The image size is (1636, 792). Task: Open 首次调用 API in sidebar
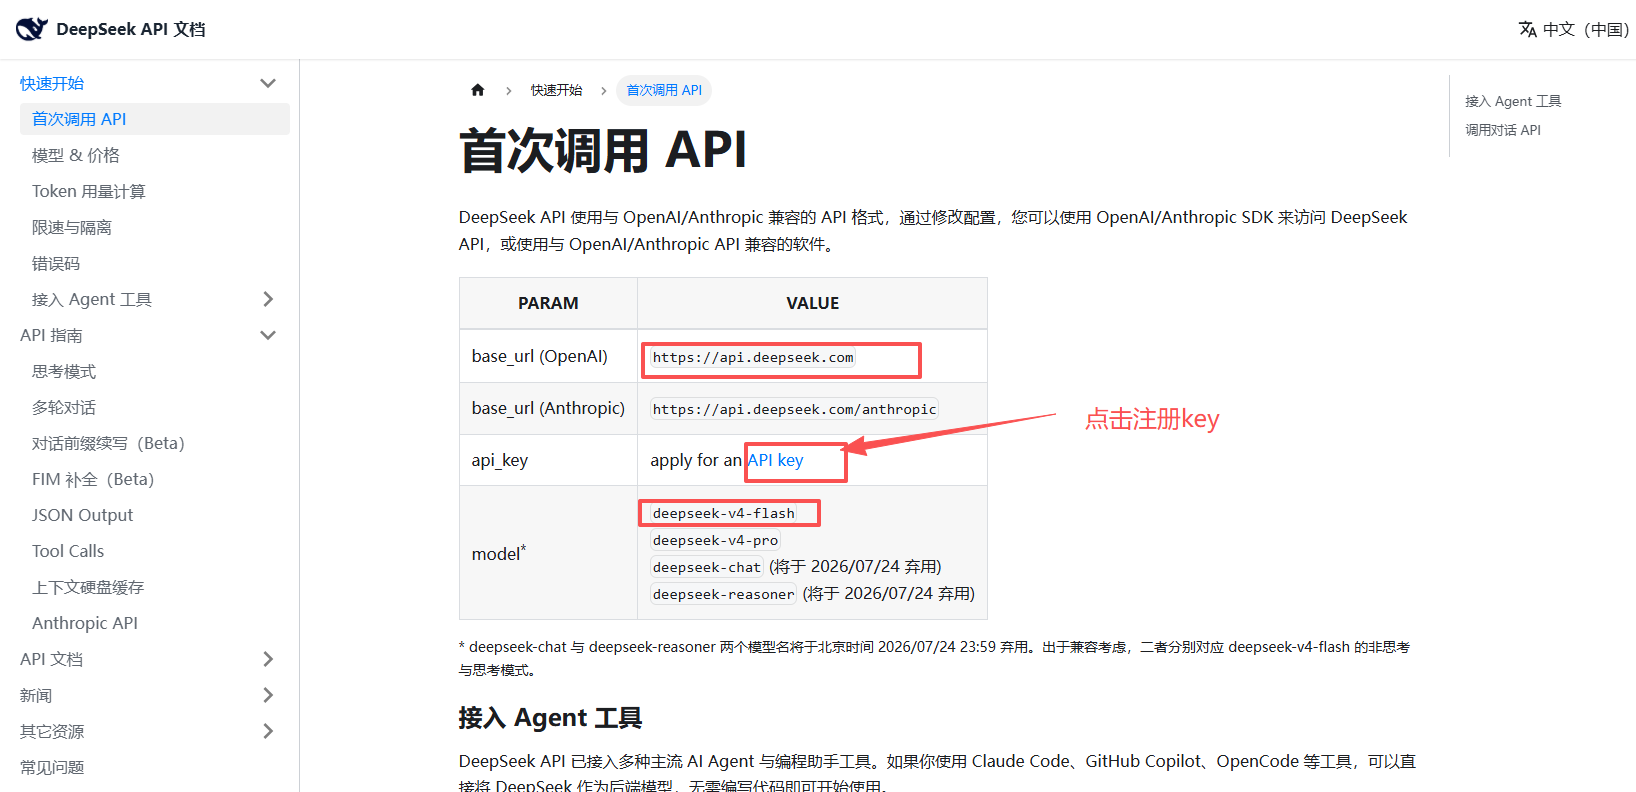[x=155, y=119]
